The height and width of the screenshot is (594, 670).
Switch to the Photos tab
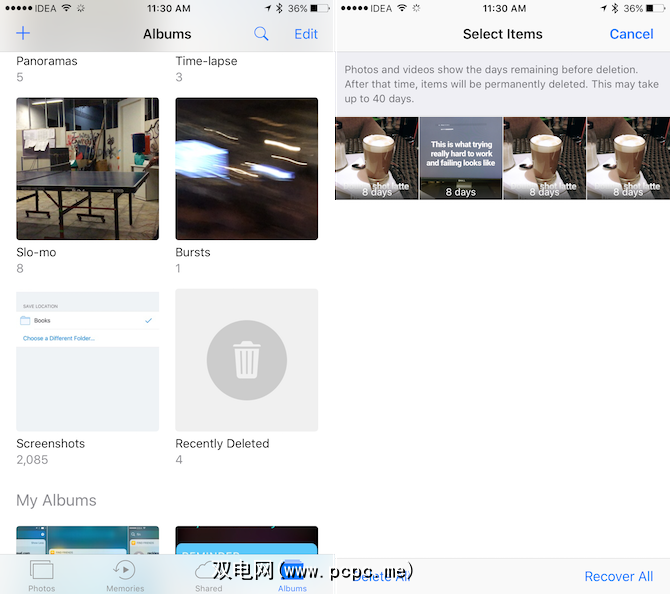click(x=41, y=576)
